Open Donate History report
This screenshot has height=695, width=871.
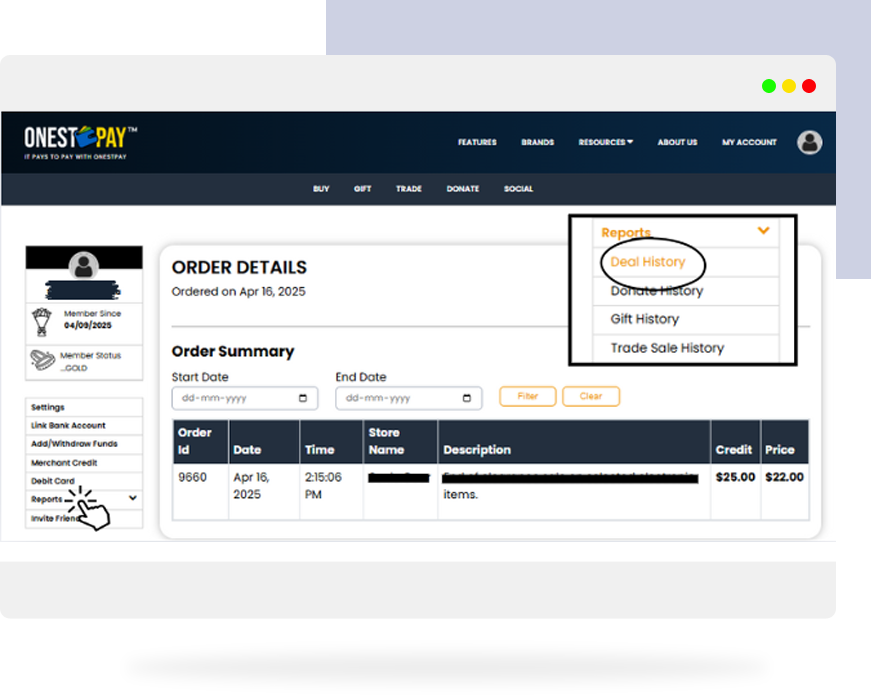click(657, 291)
